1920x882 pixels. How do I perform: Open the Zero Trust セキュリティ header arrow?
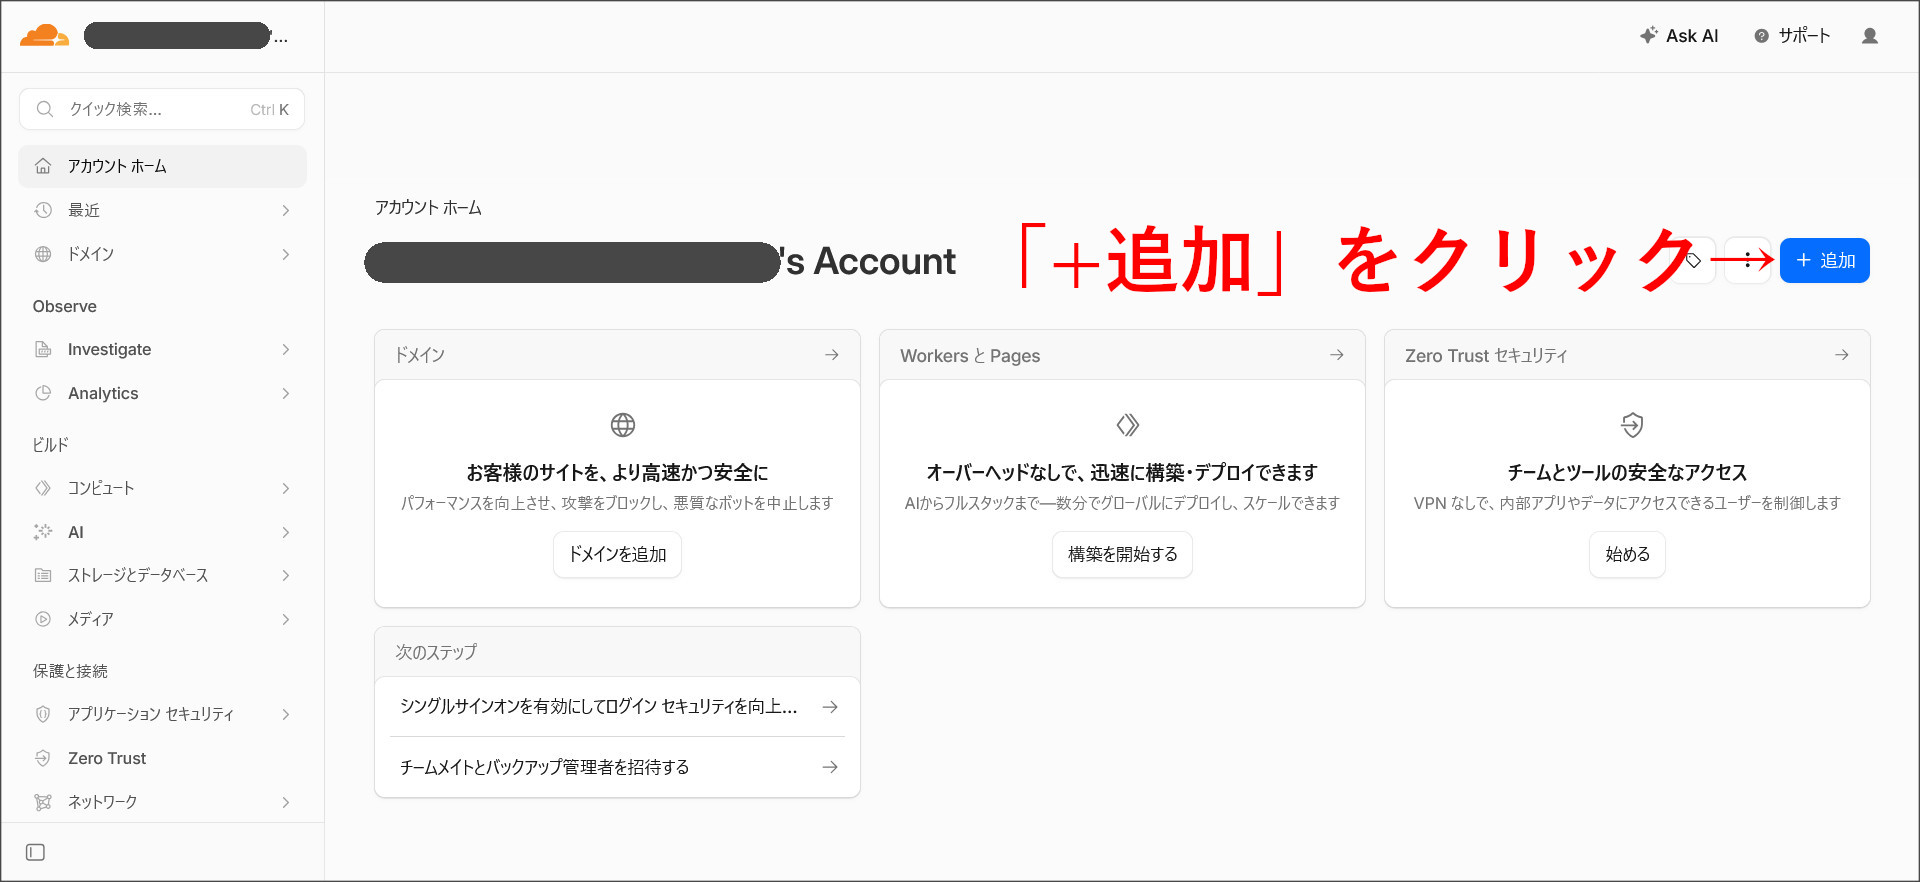1841,355
